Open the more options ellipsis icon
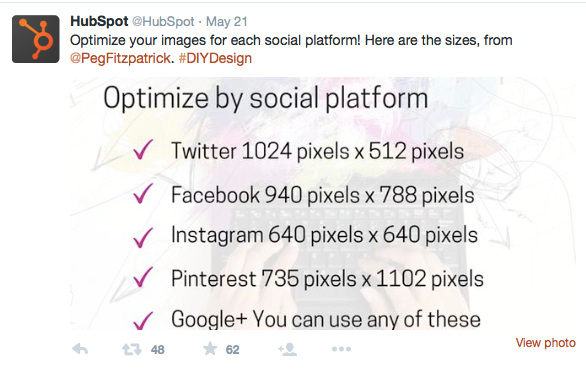Viewport: 586px width, 371px height. [341, 349]
